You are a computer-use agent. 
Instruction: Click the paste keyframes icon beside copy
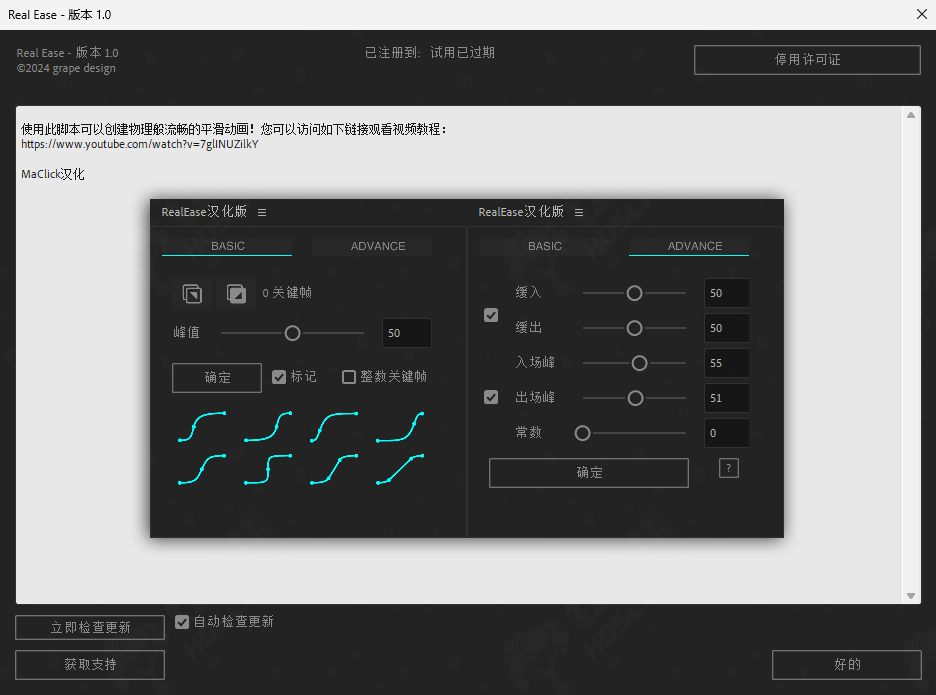236,293
